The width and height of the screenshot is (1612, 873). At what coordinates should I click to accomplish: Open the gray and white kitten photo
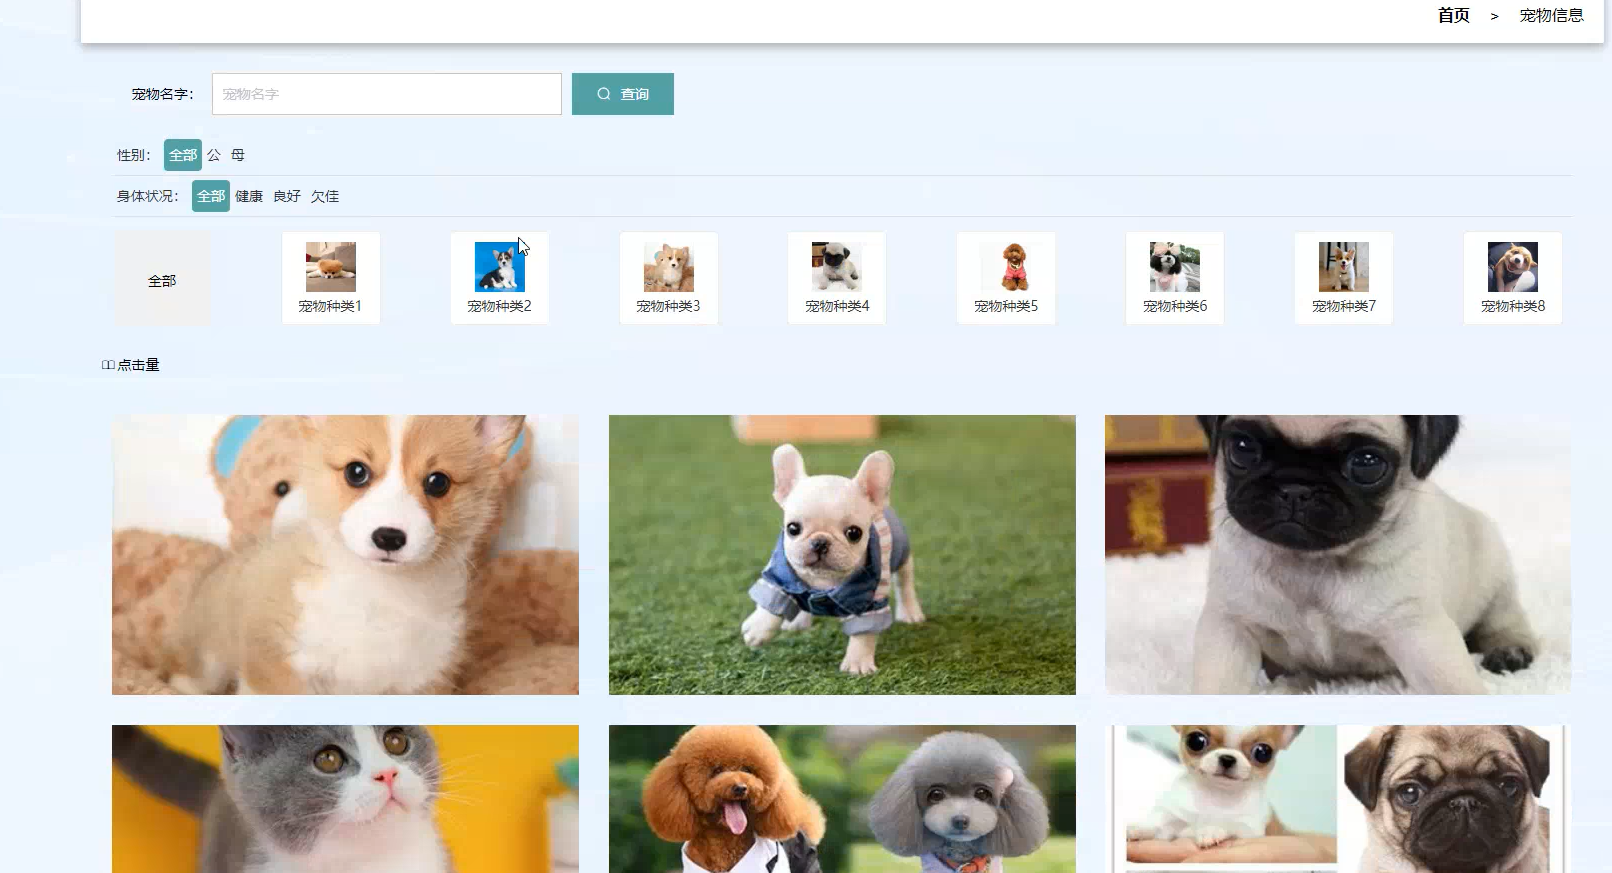(345, 799)
